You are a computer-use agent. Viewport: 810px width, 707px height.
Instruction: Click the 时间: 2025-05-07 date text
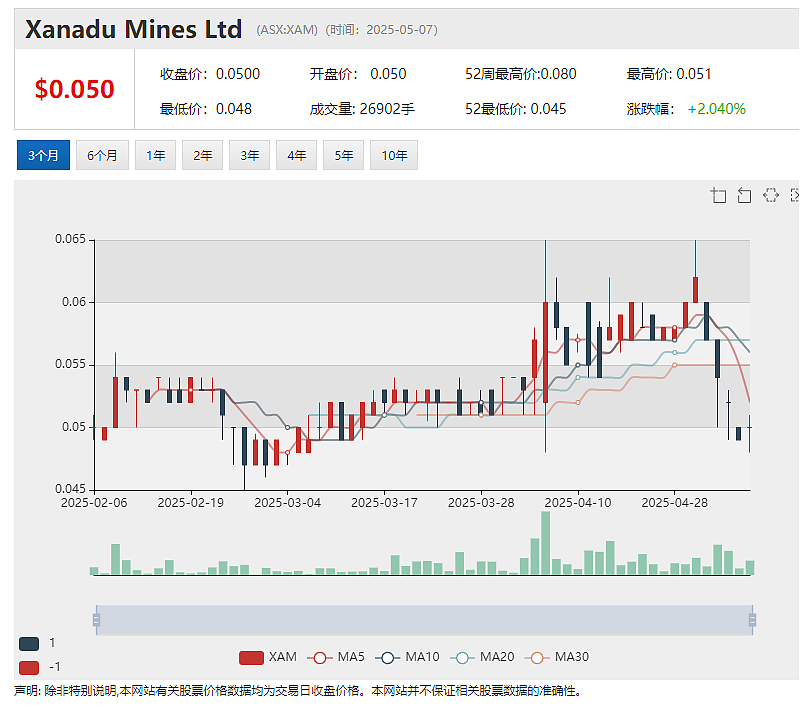pos(381,30)
